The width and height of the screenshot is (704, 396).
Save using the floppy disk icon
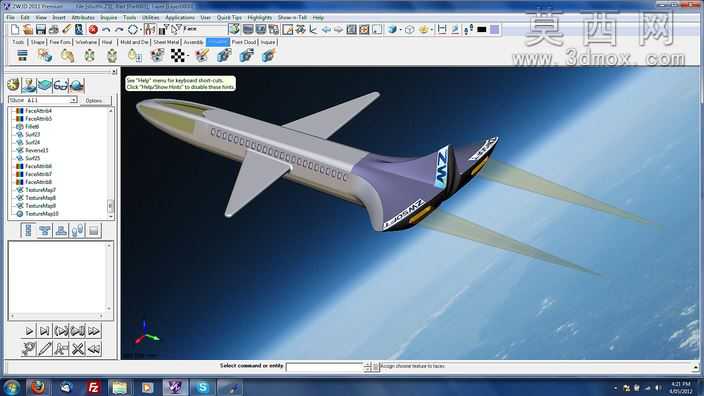click(x=40, y=30)
